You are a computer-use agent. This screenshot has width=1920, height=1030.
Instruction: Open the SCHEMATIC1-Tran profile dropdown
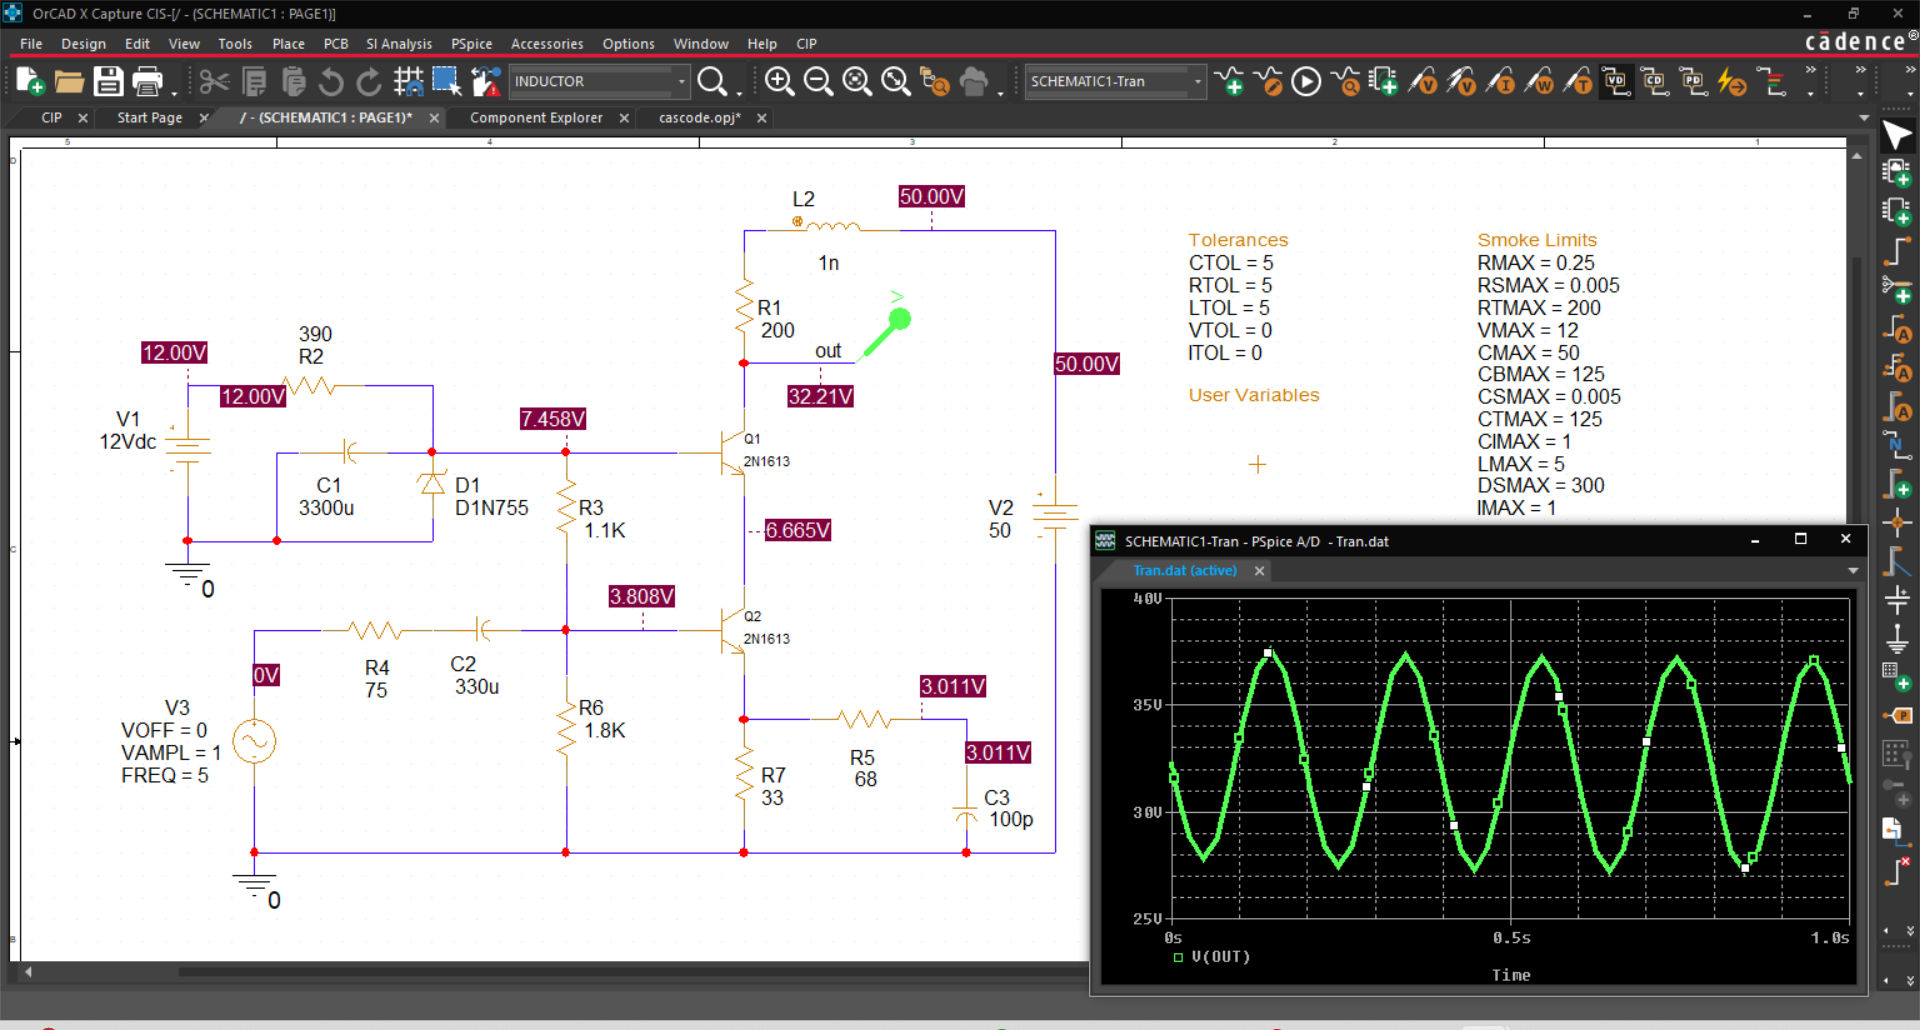[x=1197, y=81]
